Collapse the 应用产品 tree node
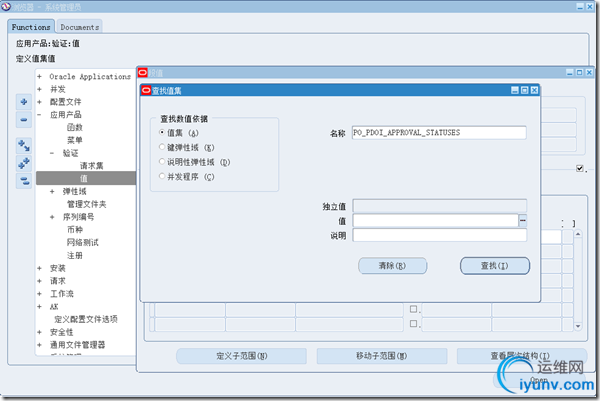Screen dimensions: 600x401 tap(39, 114)
